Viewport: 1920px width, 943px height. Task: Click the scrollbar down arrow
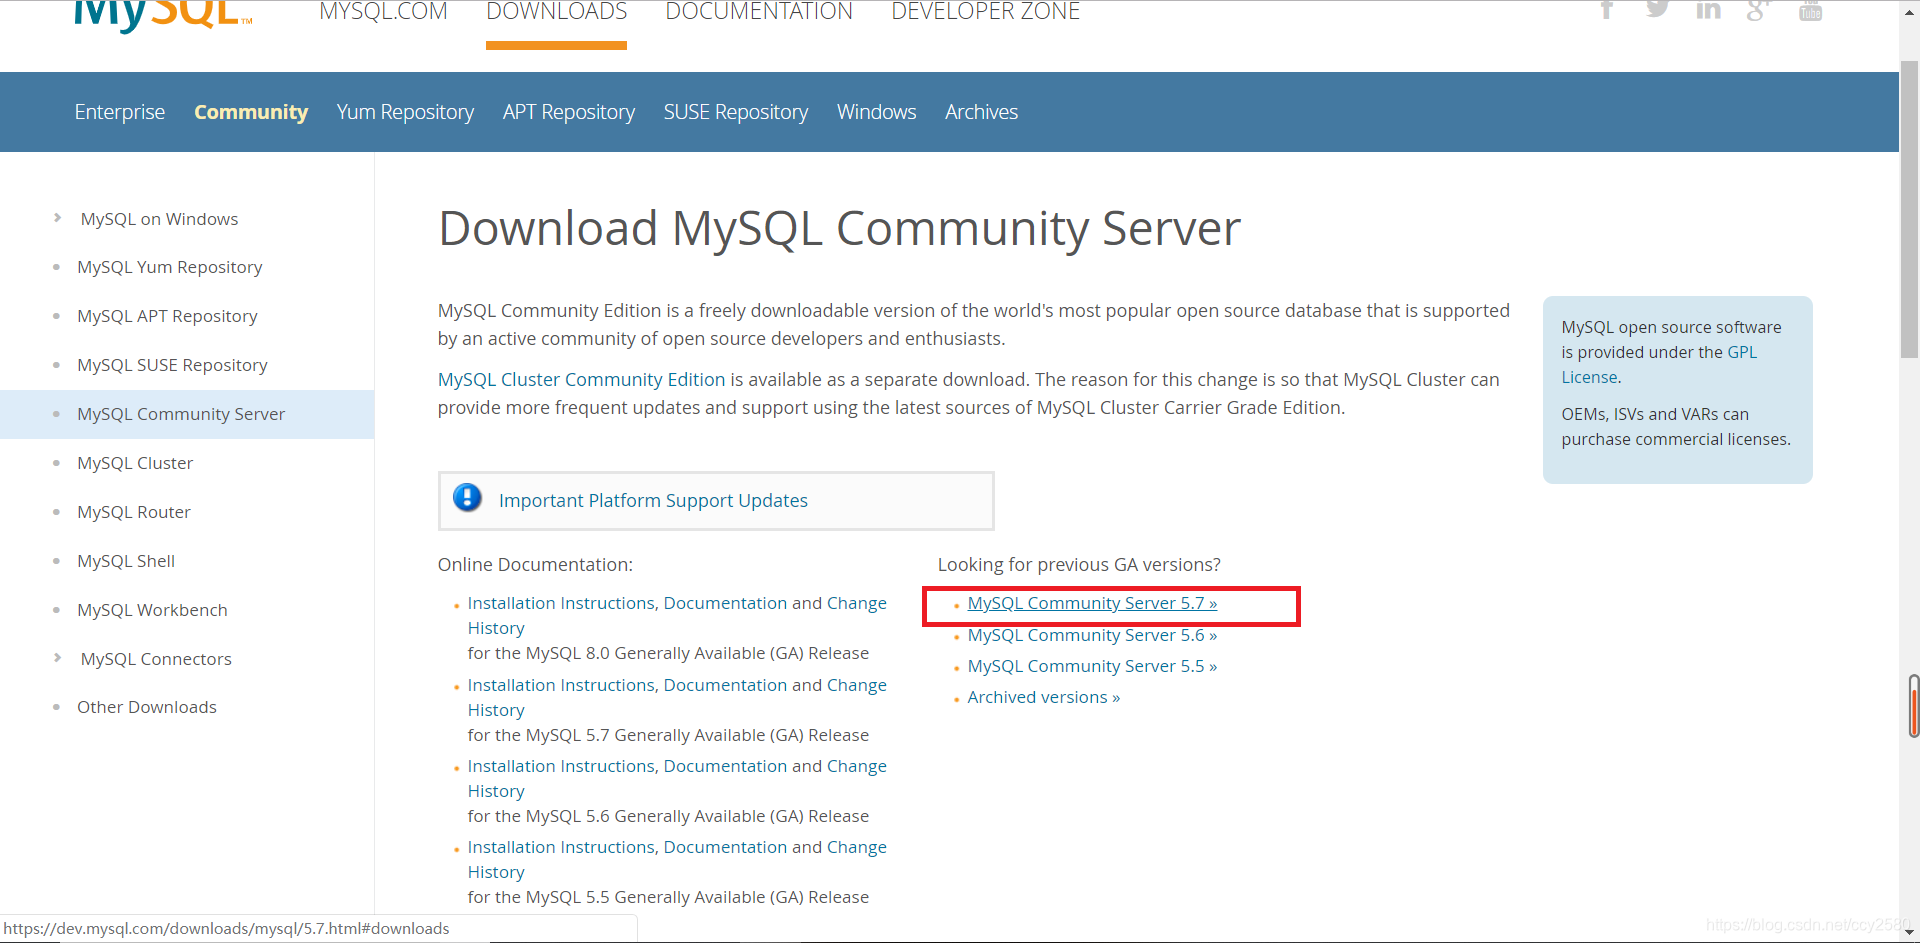1909,932
